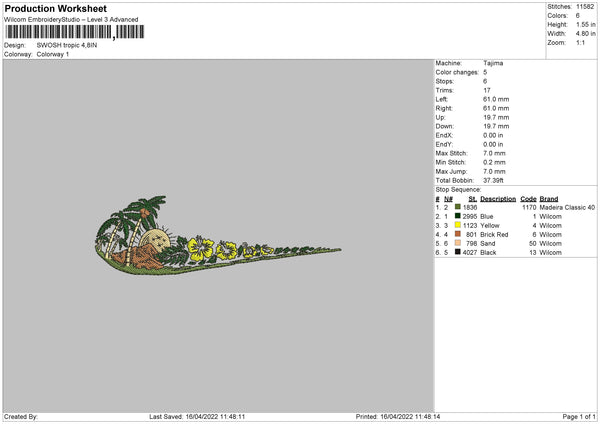This screenshot has height=424, width=600.
Task: Click the Zoom value '1:1'
Action: [580, 42]
